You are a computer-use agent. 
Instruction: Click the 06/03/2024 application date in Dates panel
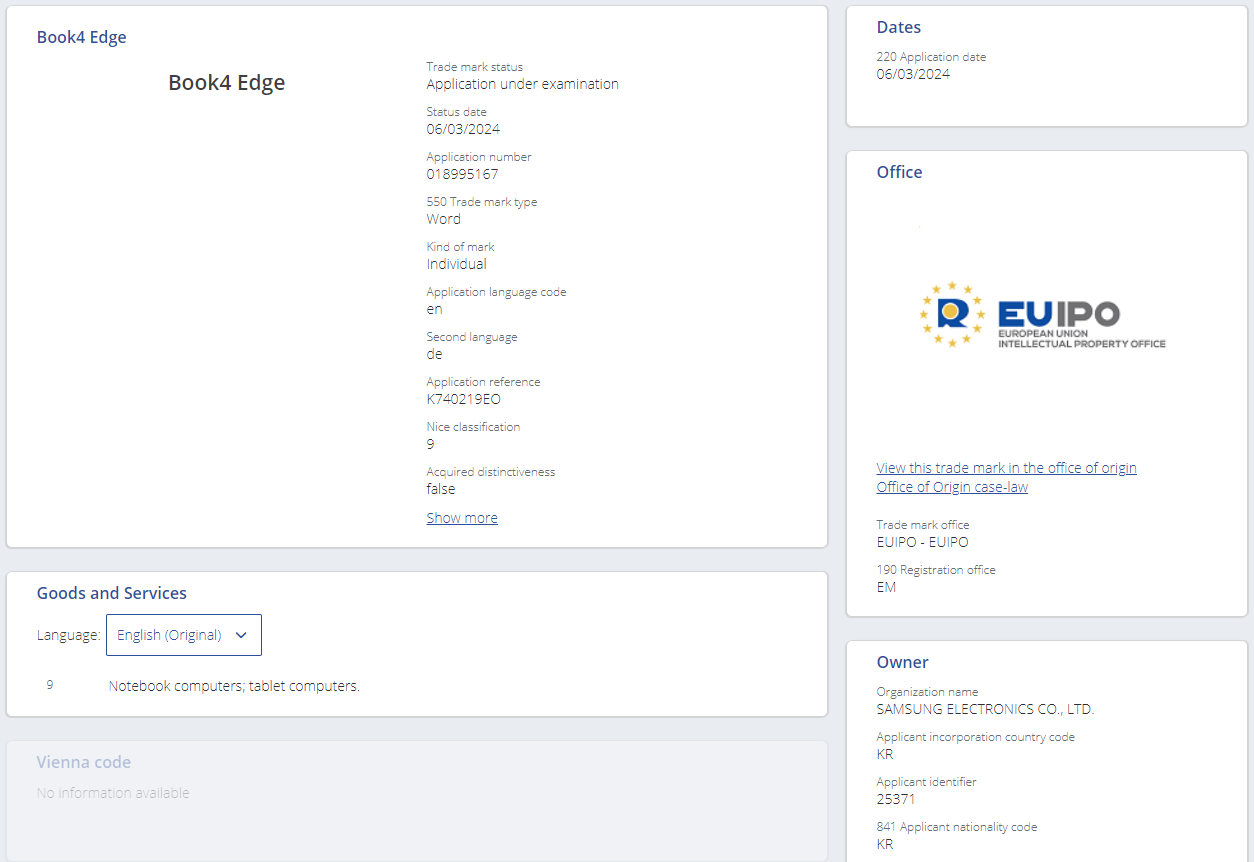pos(913,74)
